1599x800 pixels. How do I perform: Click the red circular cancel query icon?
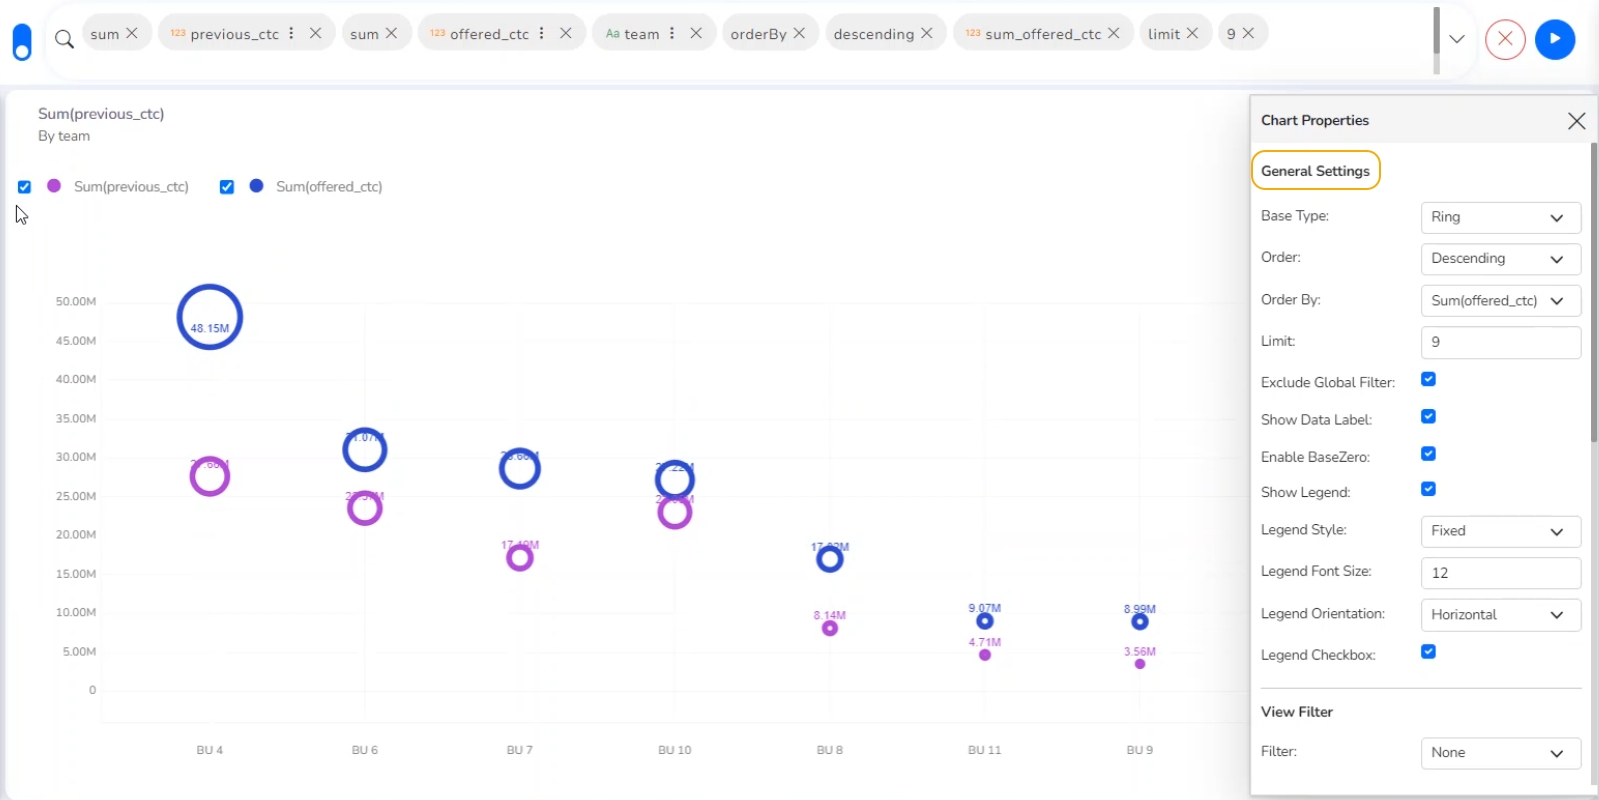1505,39
